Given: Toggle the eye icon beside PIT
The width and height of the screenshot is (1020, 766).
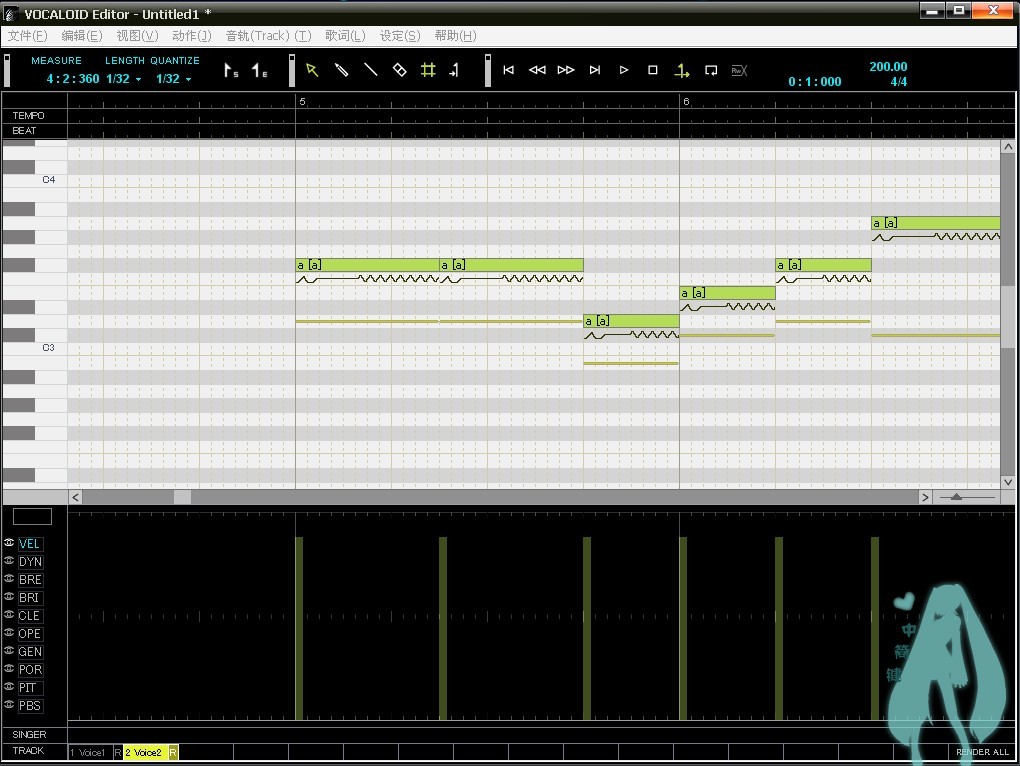Looking at the screenshot, I should 9,687.
